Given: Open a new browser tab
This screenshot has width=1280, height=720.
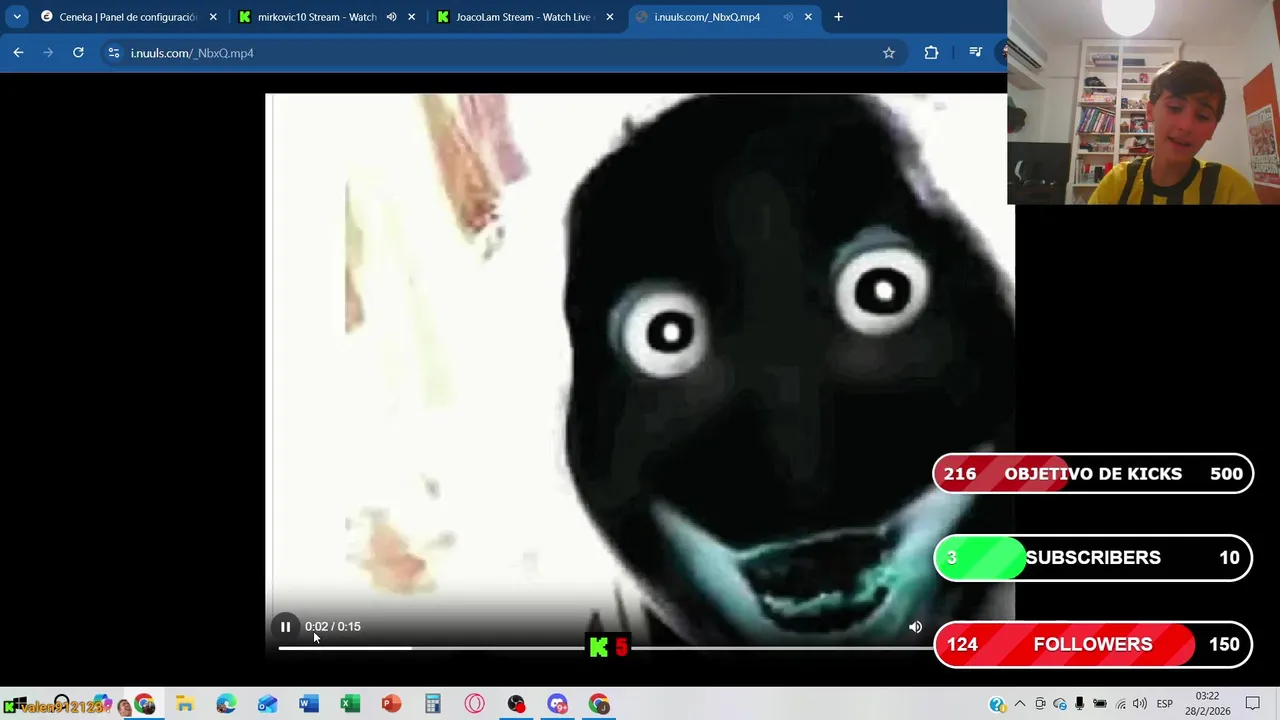Looking at the screenshot, I should point(838,17).
